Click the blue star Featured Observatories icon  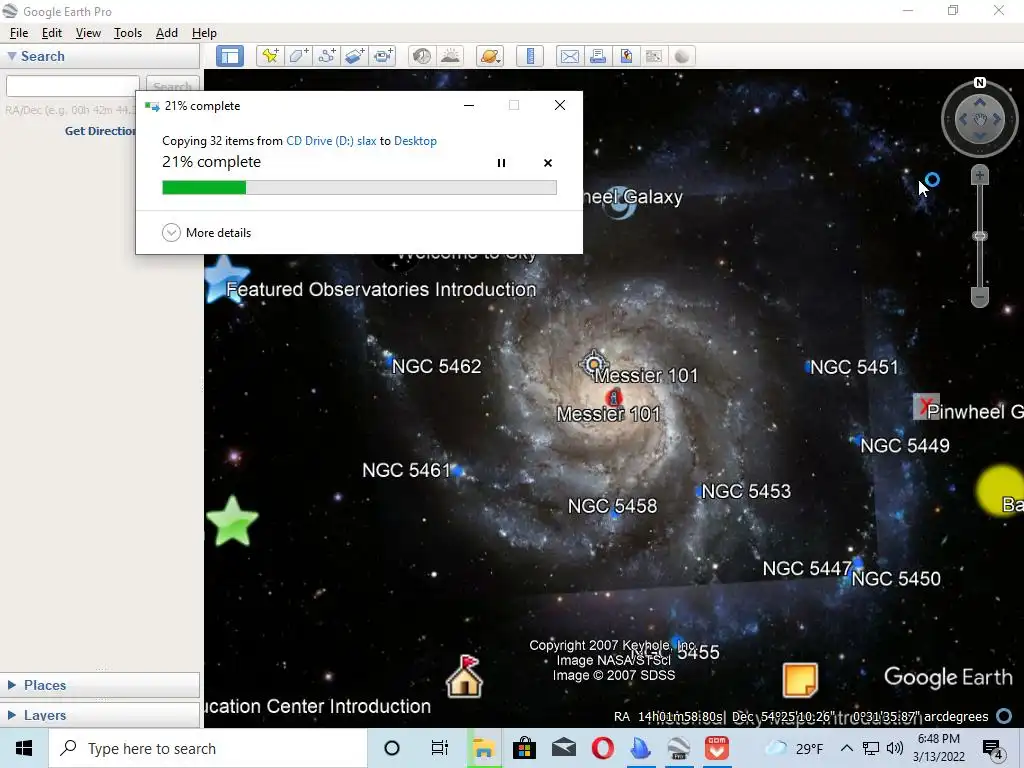coord(225,278)
